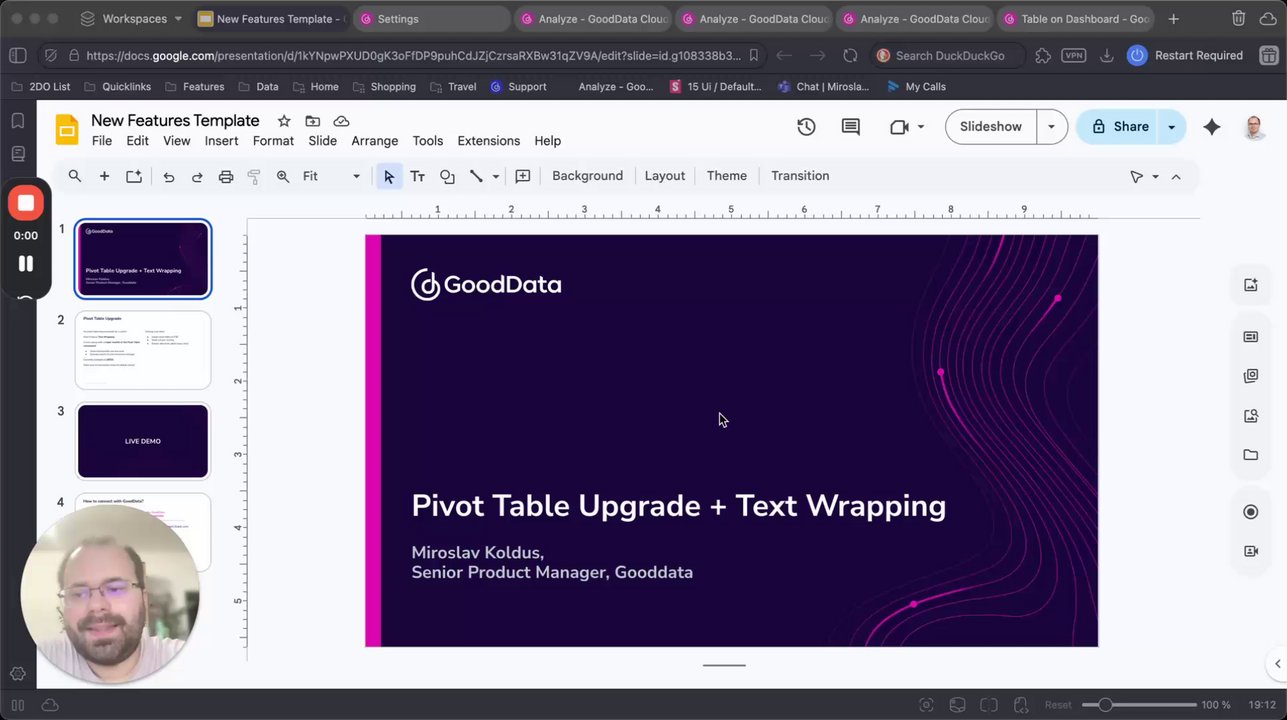
Task: Click the Zoom magnifier tool icon
Action: pyautogui.click(x=283, y=176)
